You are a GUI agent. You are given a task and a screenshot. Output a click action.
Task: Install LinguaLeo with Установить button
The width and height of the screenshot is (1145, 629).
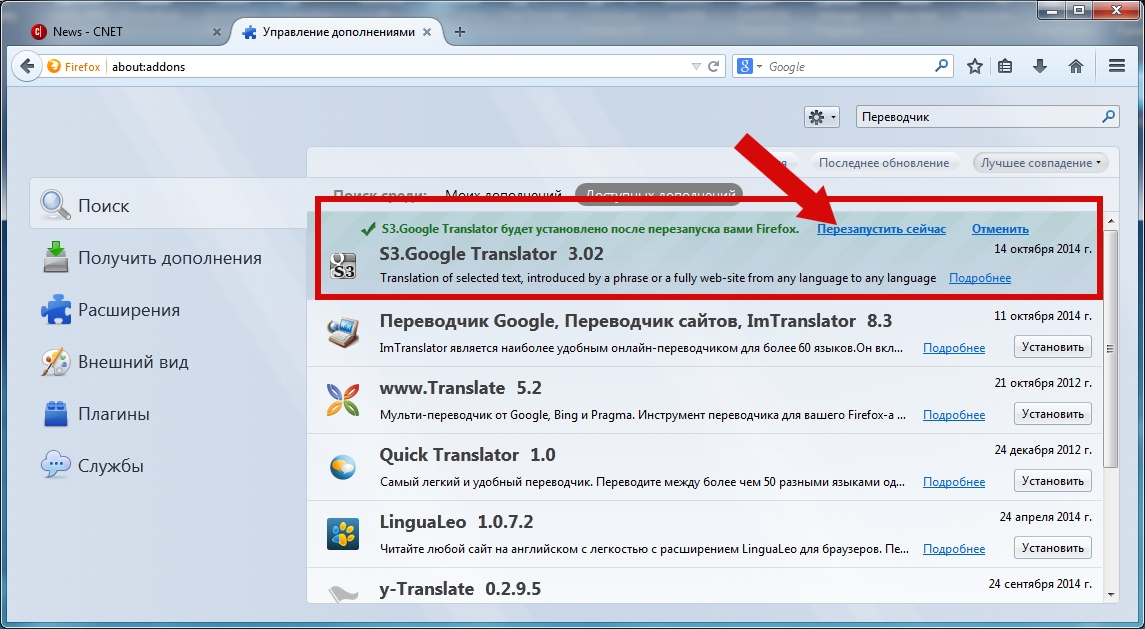click(x=1053, y=547)
